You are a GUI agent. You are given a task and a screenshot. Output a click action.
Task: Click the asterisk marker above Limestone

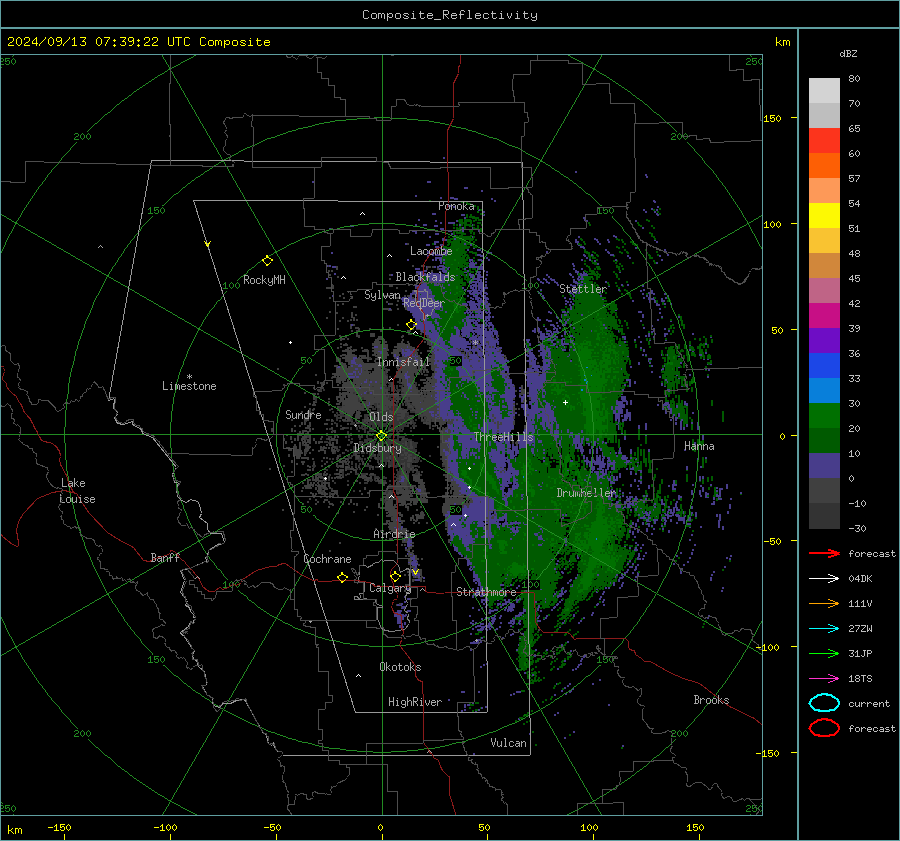(189, 377)
